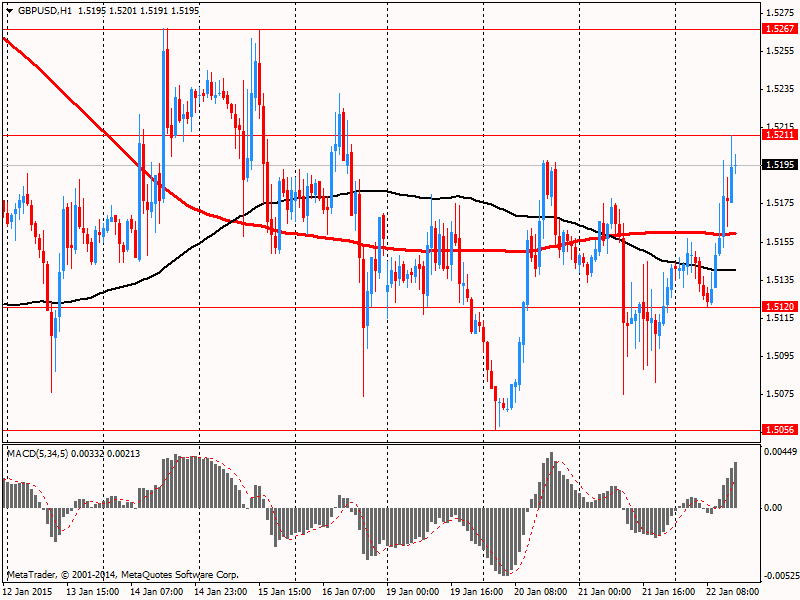Select the 1.5255 price scale value
800x600 pixels.
(x=781, y=51)
